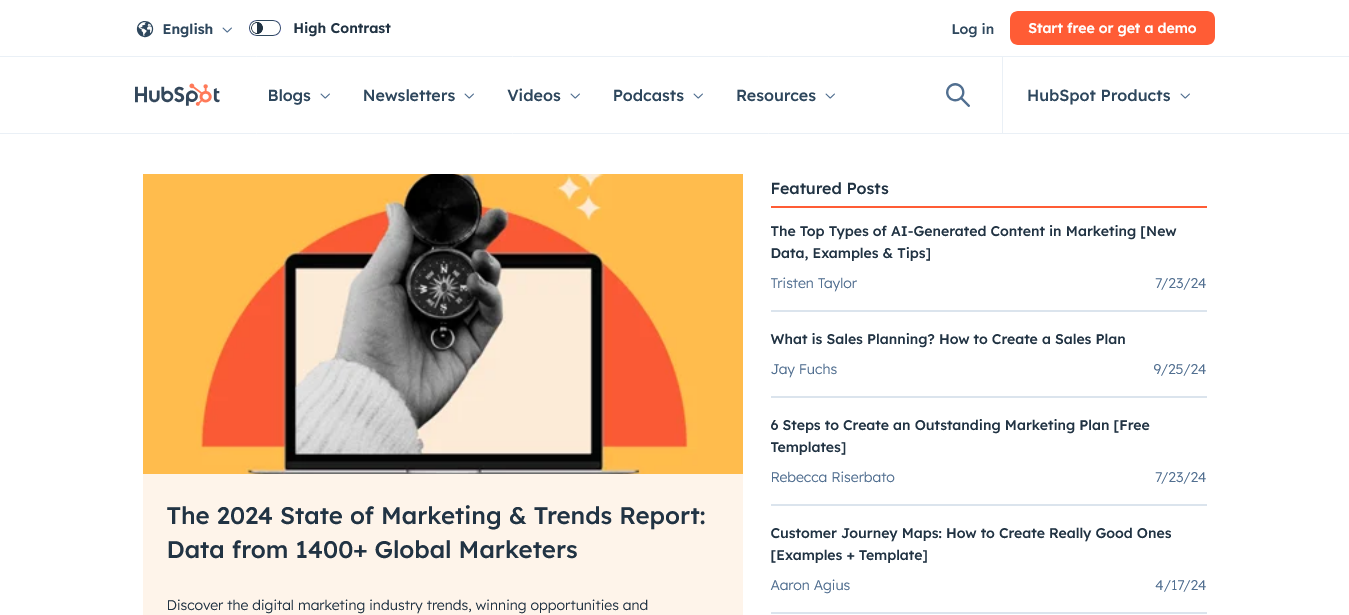Click Start free or get a demo
The height and width of the screenshot is (615, 1349).
(1112, 28)
